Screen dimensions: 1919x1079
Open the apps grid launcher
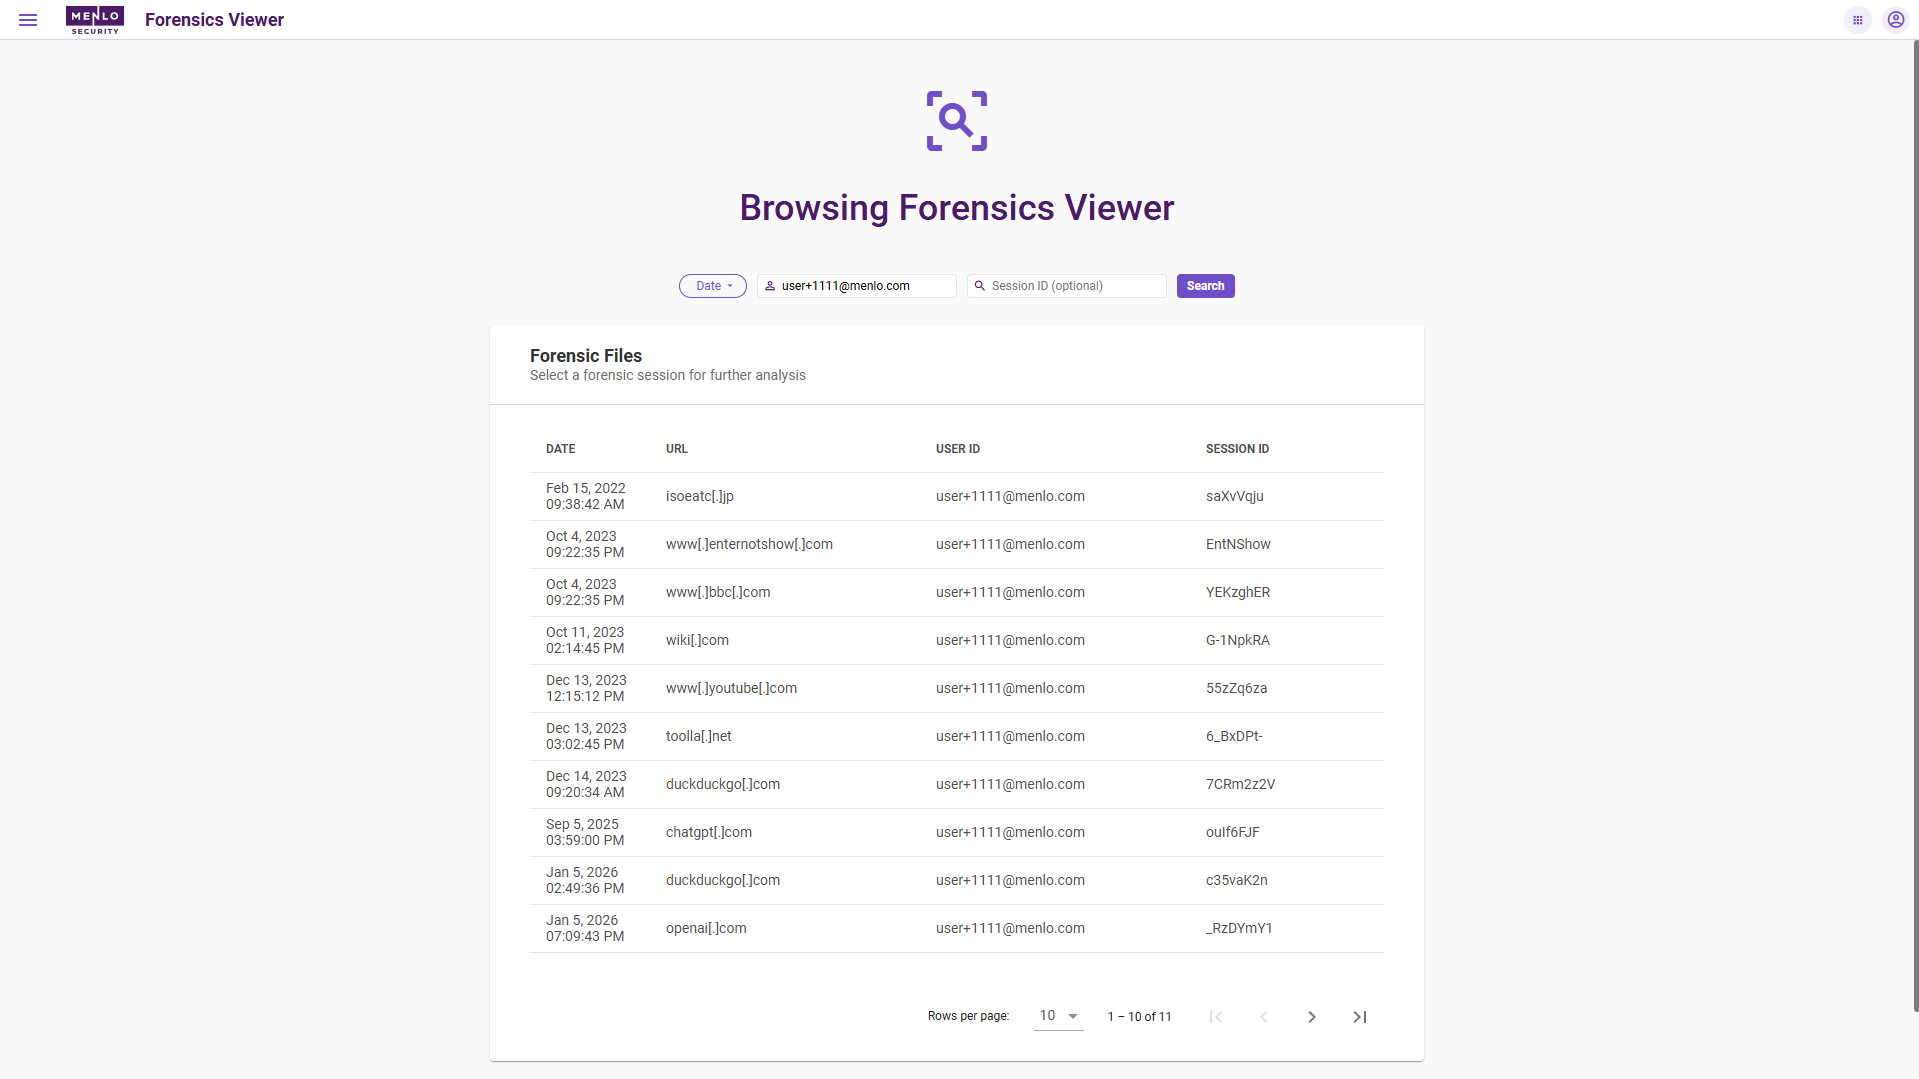tap(1858, 20)
